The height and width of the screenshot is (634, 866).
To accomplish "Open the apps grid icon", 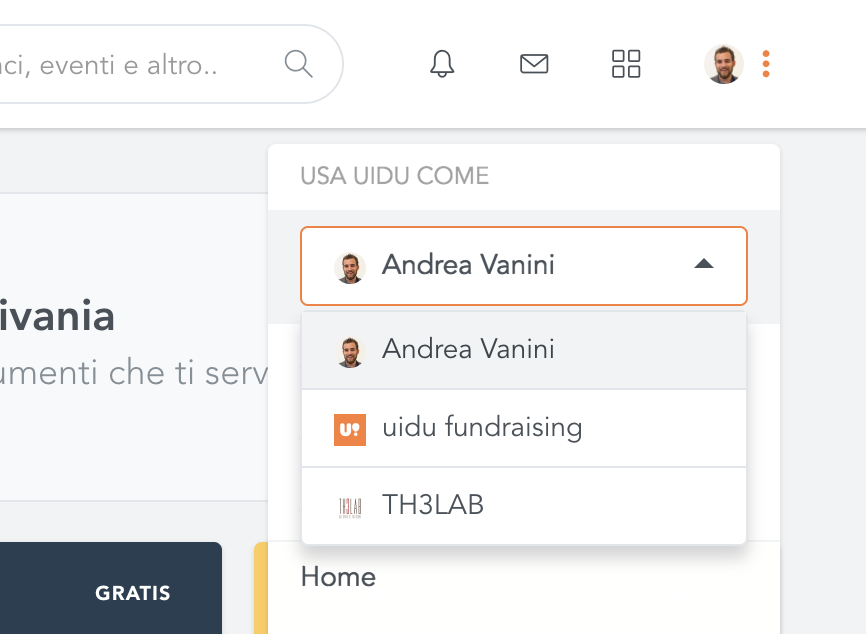I will tap(626, 64).
